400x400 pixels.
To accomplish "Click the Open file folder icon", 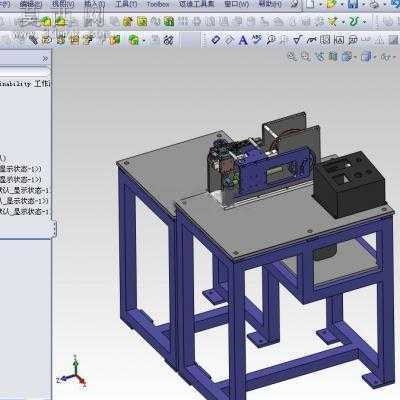I will click(x=332, y=4).
